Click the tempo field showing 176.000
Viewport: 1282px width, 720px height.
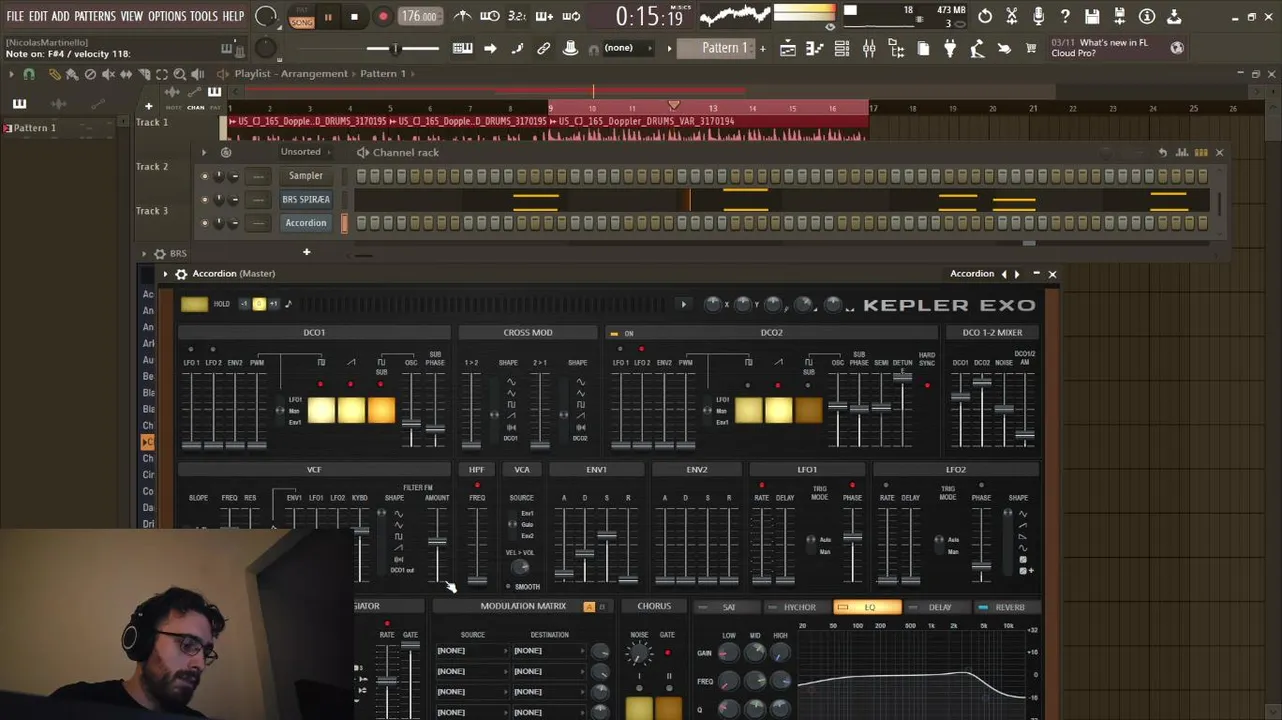pos(419,16)
